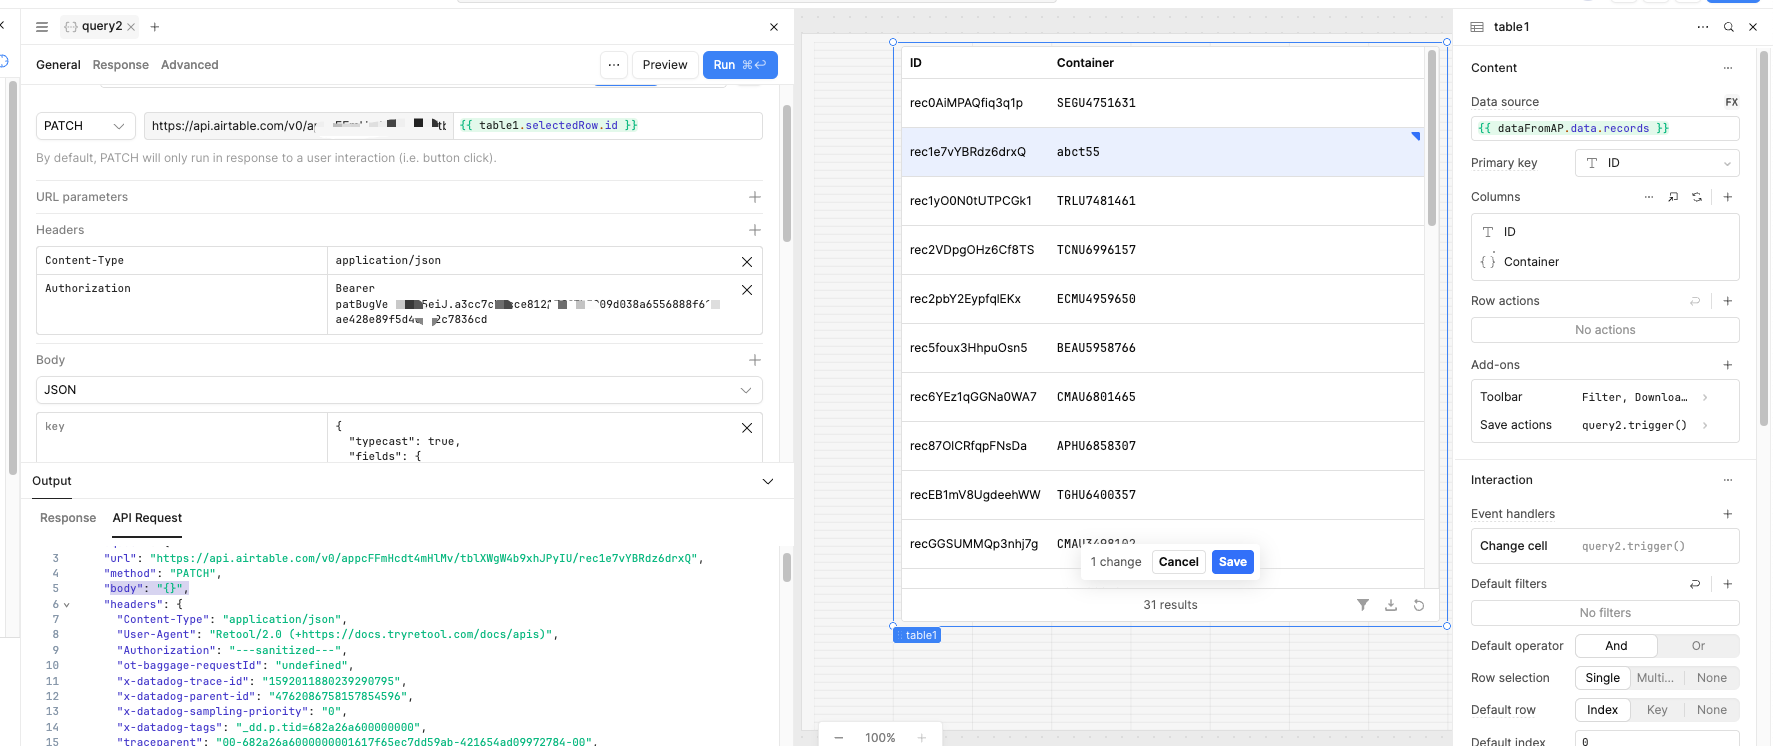Run the query
The width and height of the screenshot is (1773, 746).
740,65
